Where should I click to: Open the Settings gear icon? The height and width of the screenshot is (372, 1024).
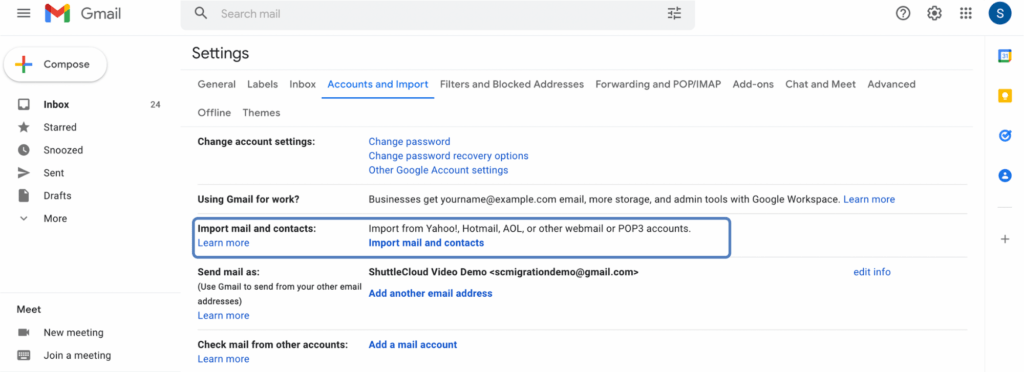935,13
